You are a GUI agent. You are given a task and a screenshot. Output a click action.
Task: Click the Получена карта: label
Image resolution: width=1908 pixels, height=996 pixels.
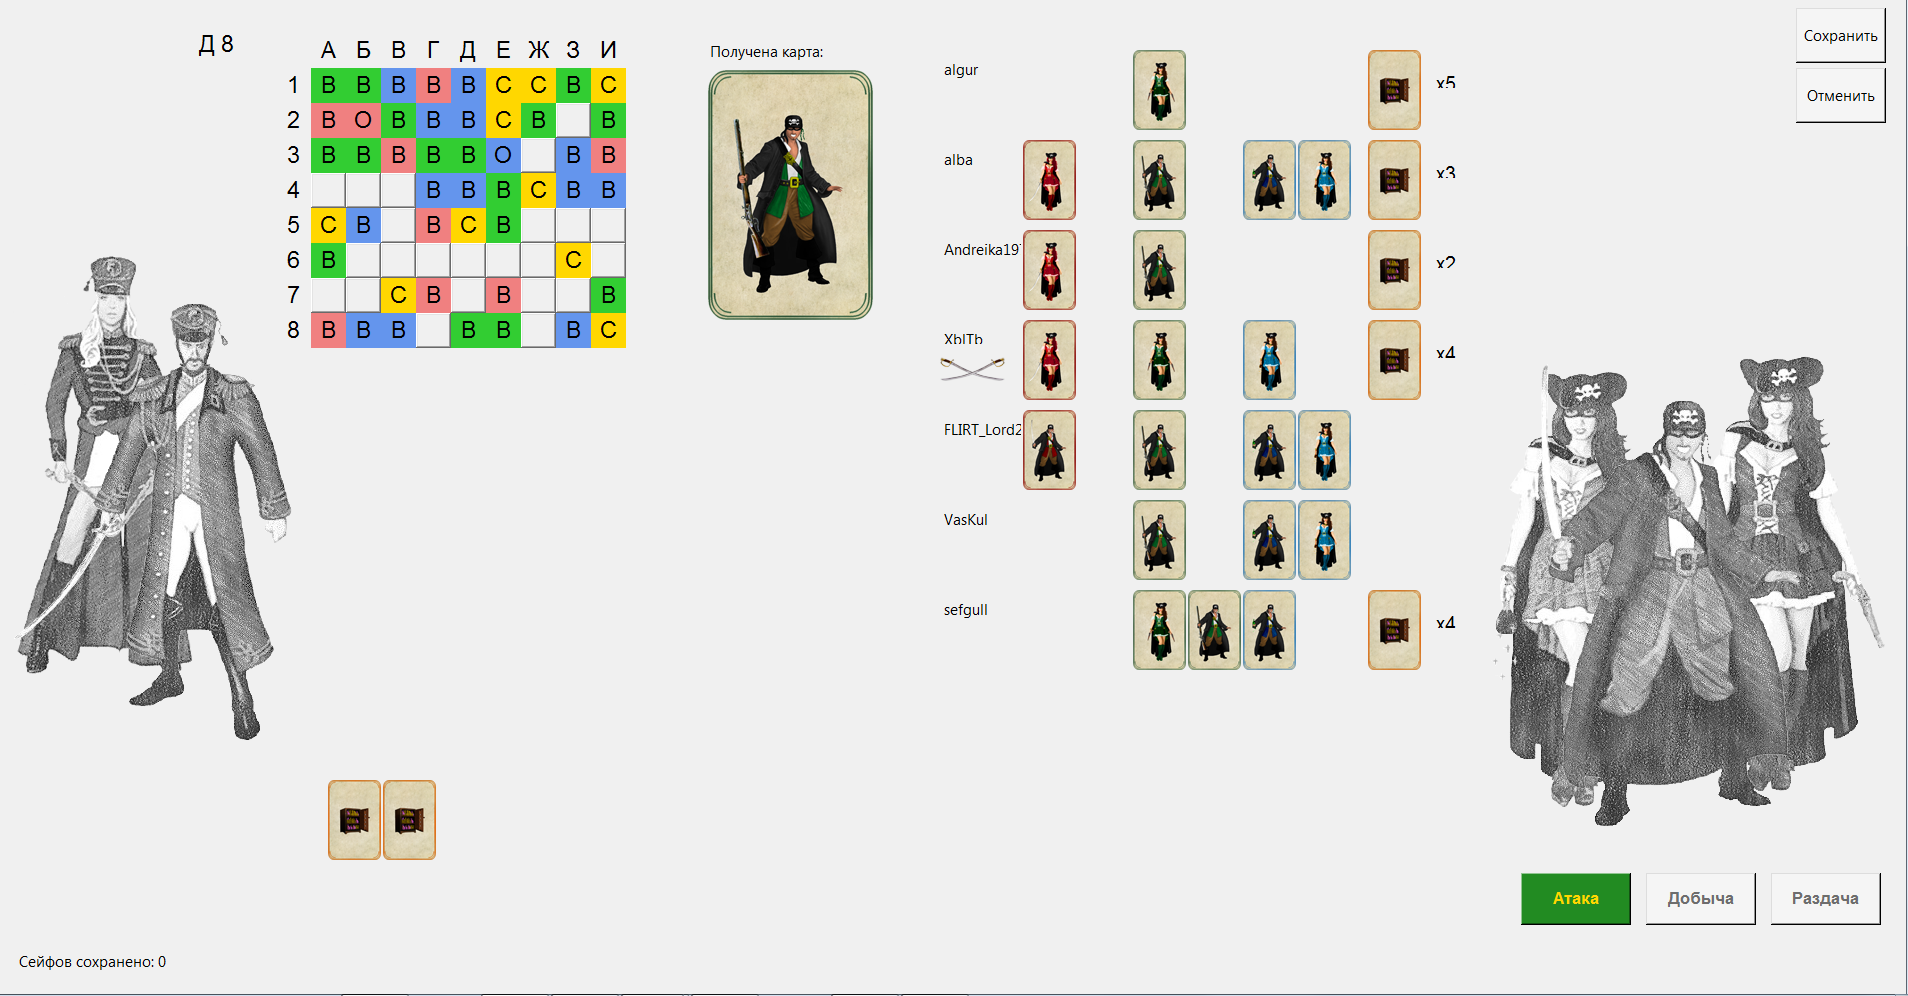pos(767,52)
